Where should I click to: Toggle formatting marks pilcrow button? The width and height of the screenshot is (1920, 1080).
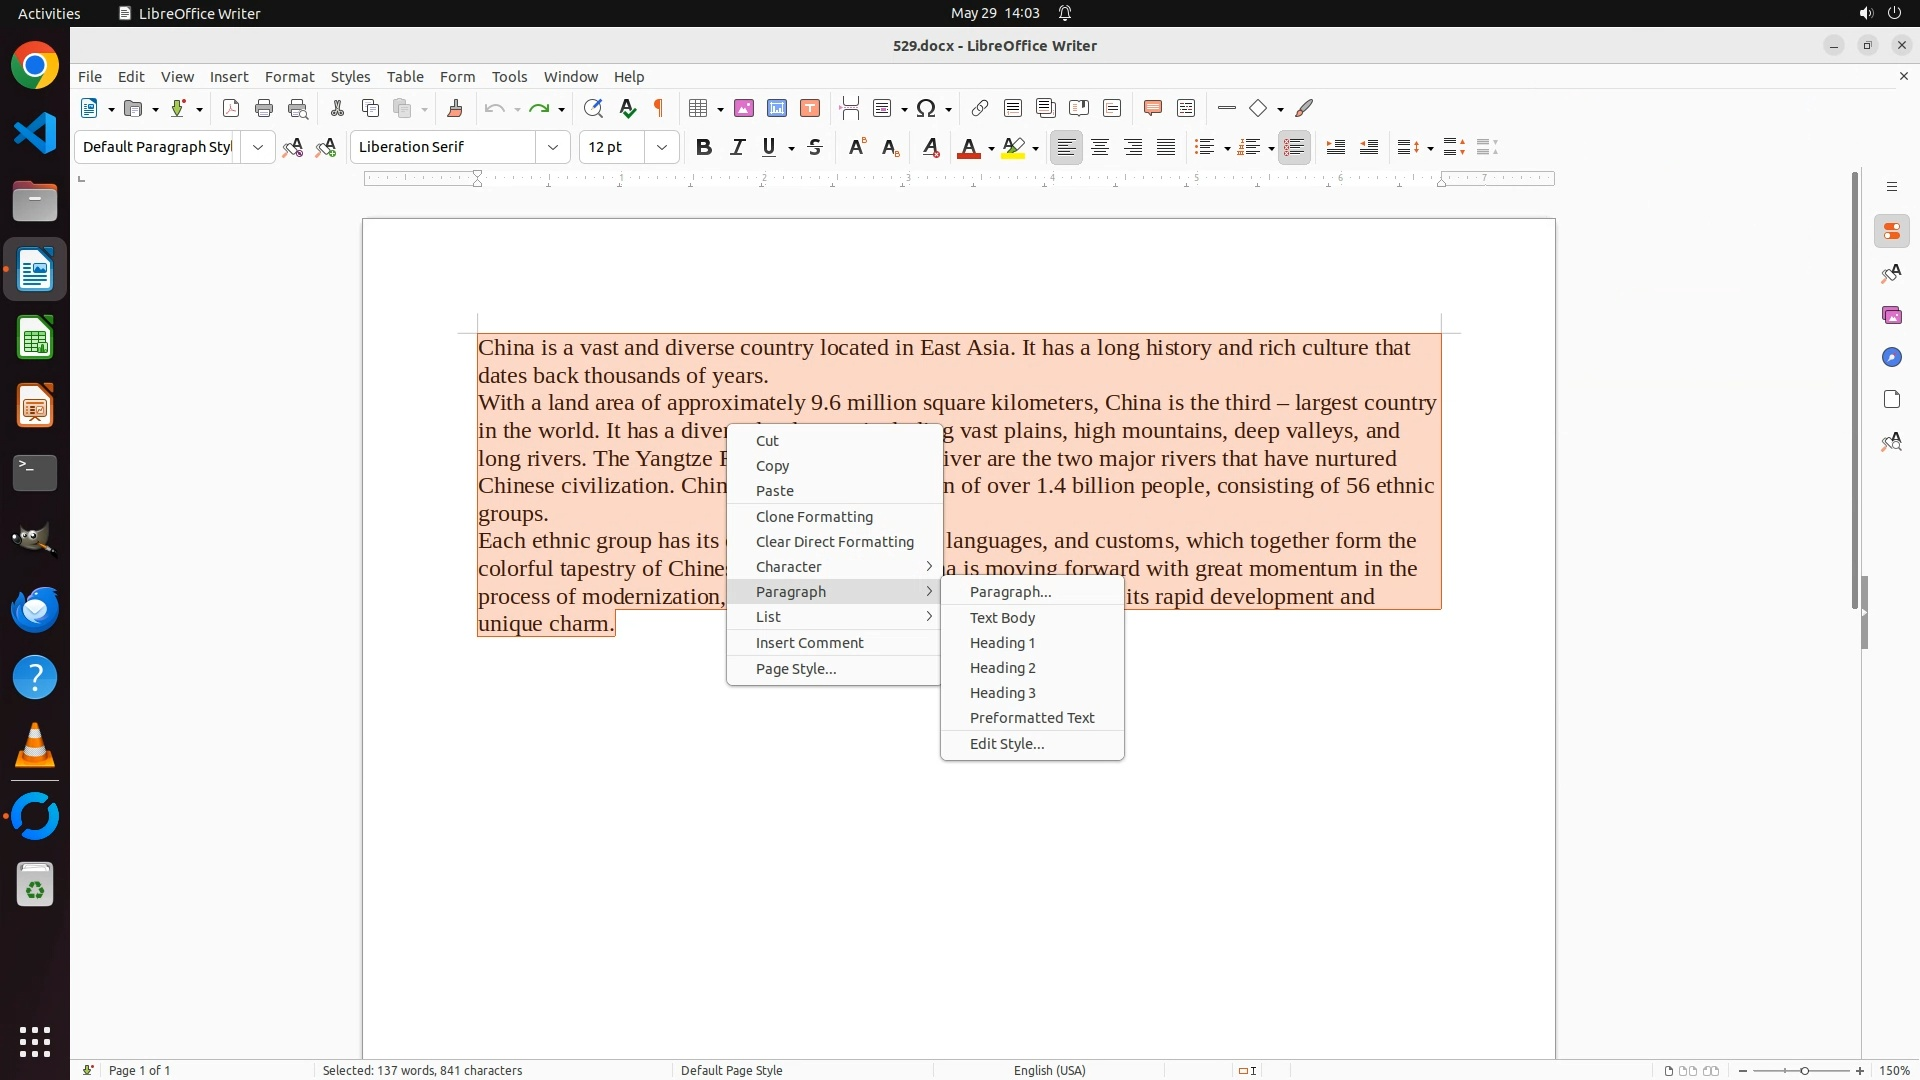659,108
